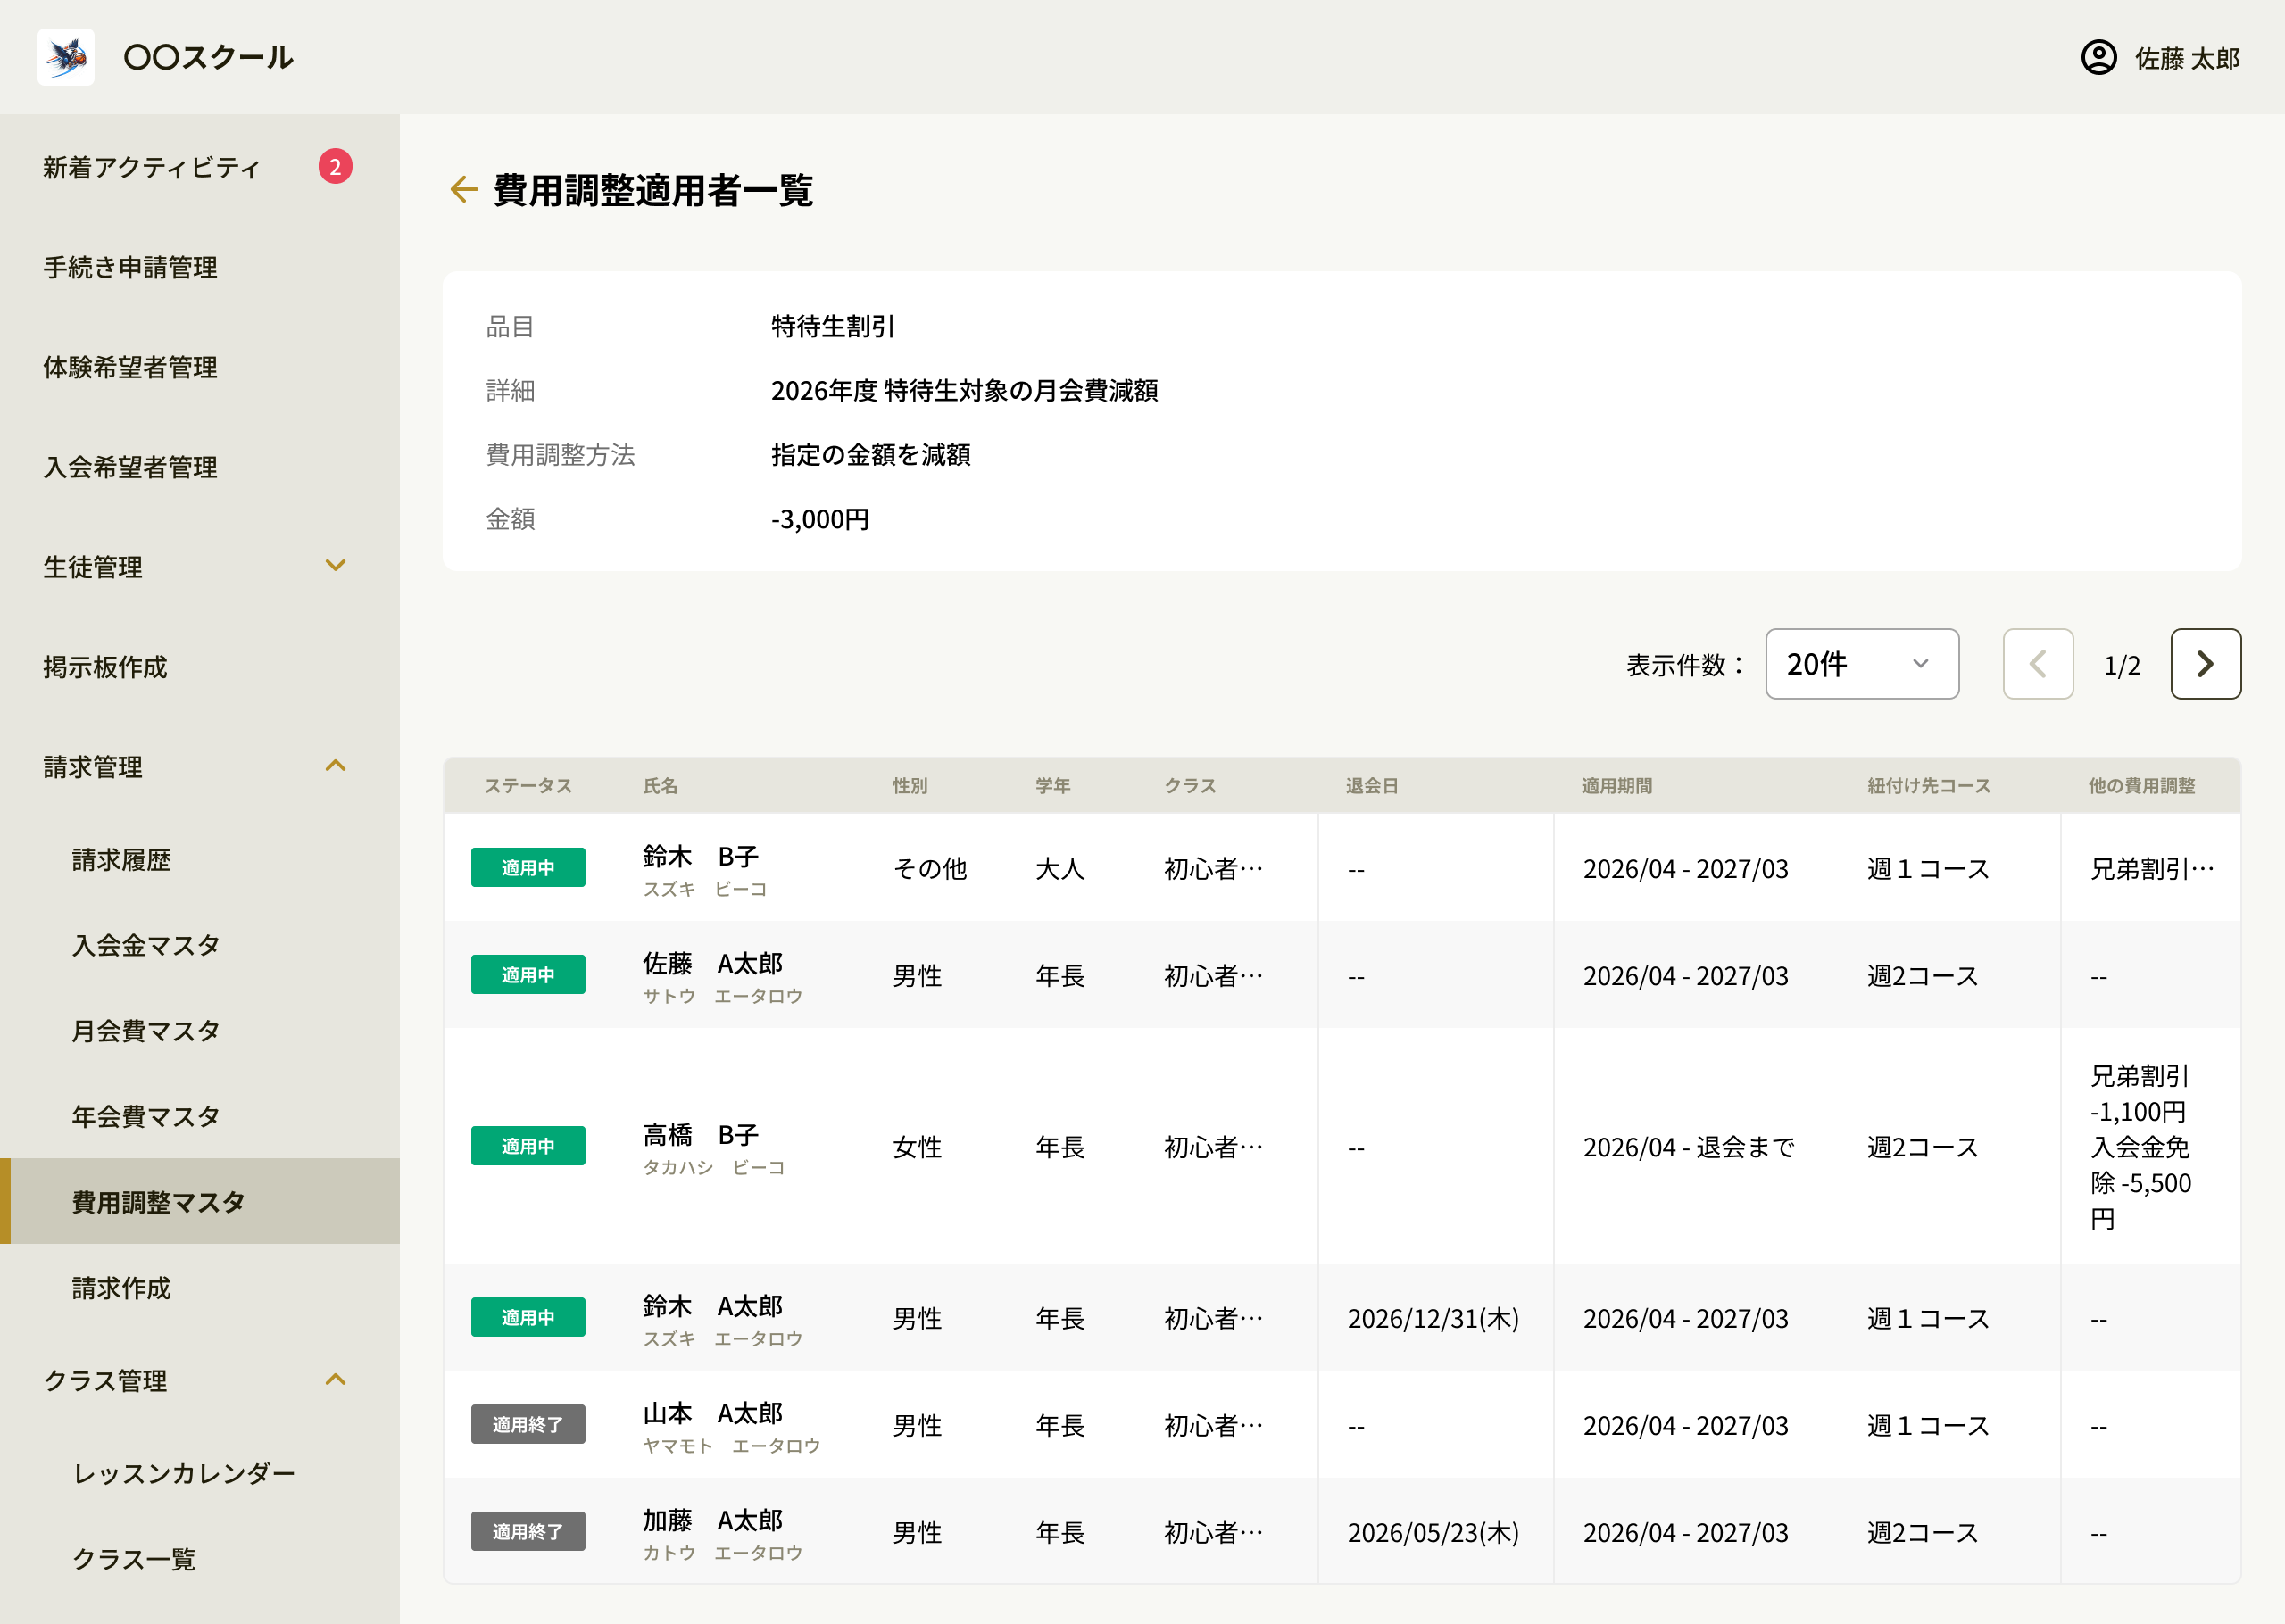Open 手続き申請管理 in the sidebar
This screenshot has width=2285, height=1624.
tap(130, 267)
